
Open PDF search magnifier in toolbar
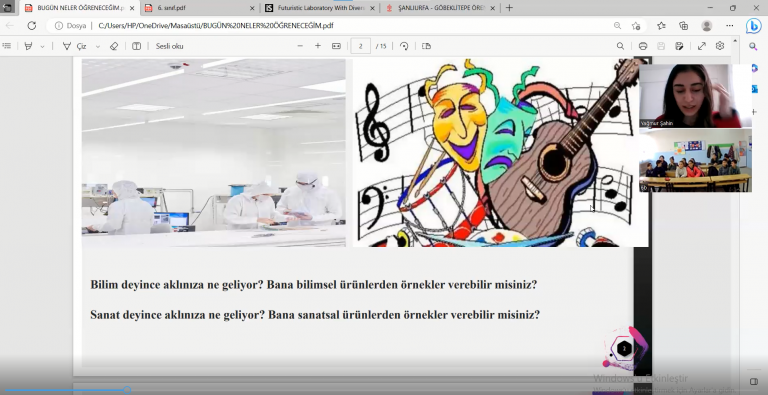click(620, 46)
